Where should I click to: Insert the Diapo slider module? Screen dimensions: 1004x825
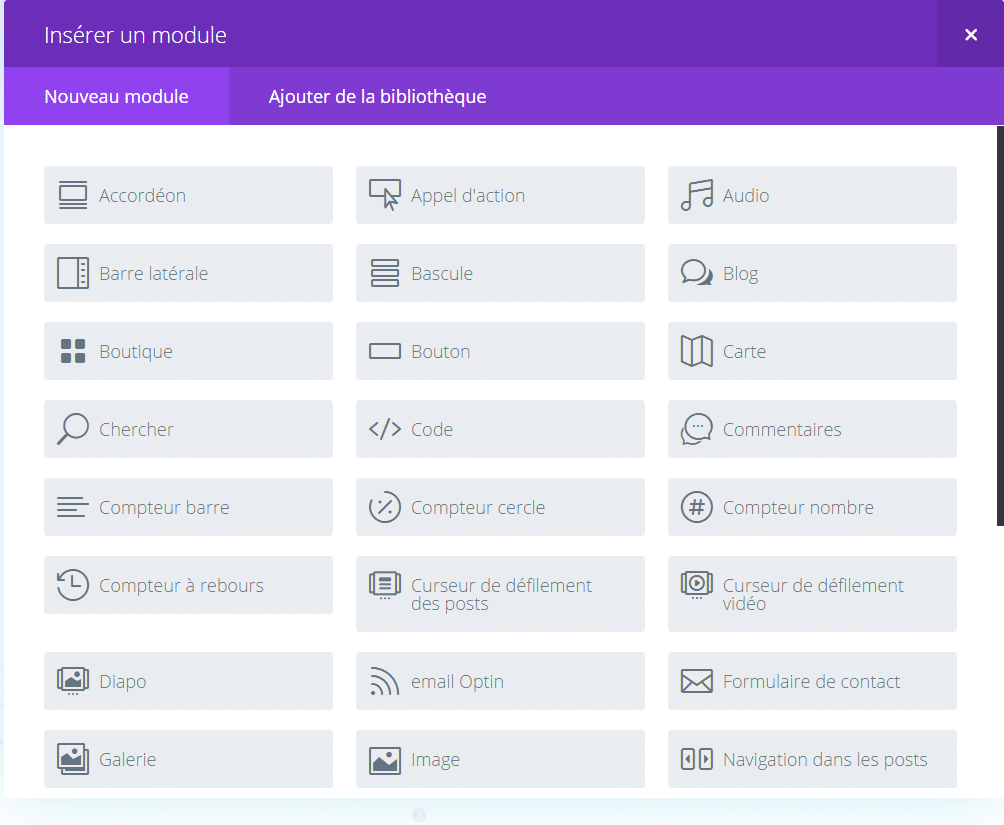[x=188, y=681]
